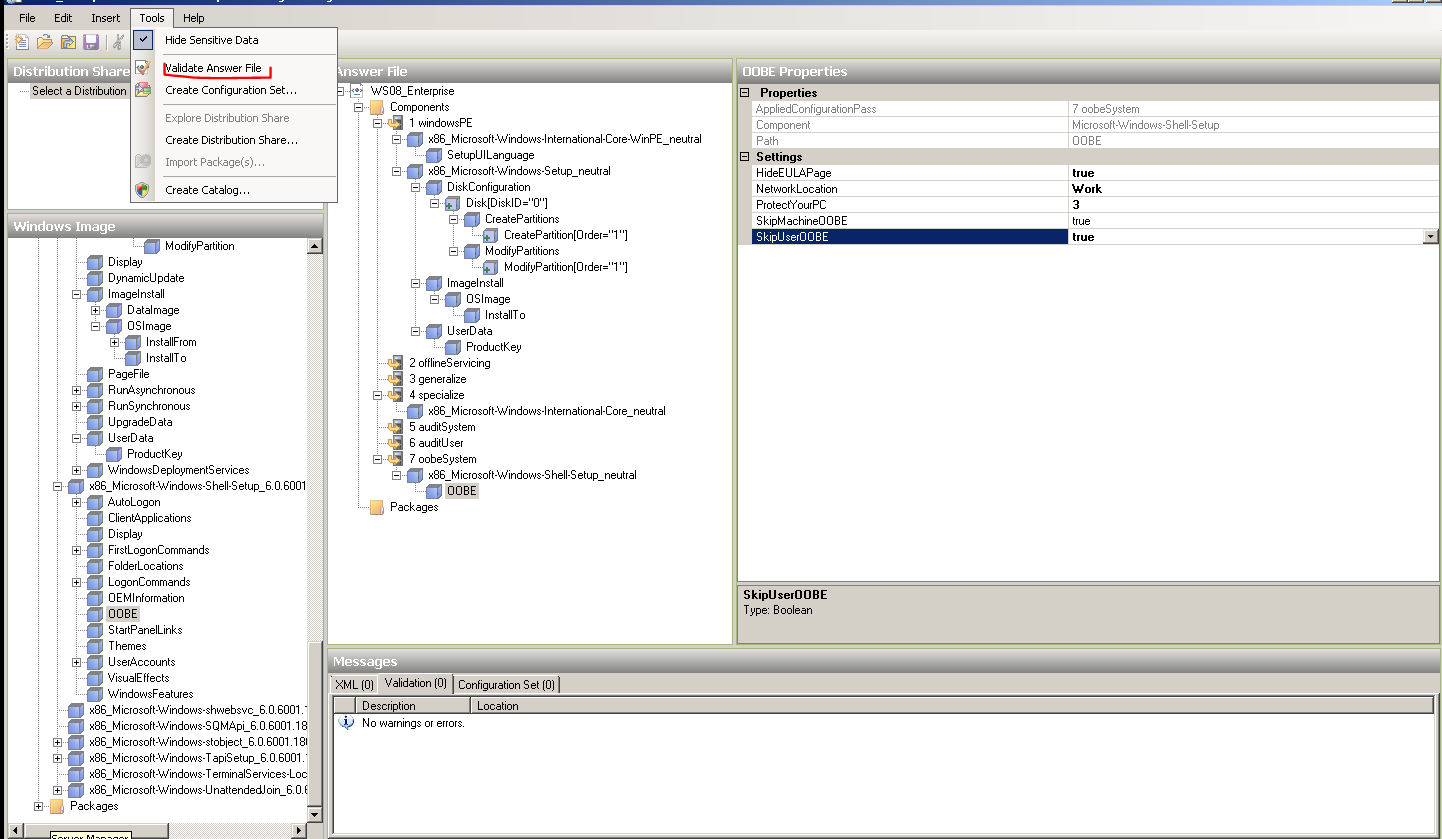Image resolution: width=1442 pixels, height=839 pixels.
Task: Open the Insert menu
Action: (x=105, y=18)
